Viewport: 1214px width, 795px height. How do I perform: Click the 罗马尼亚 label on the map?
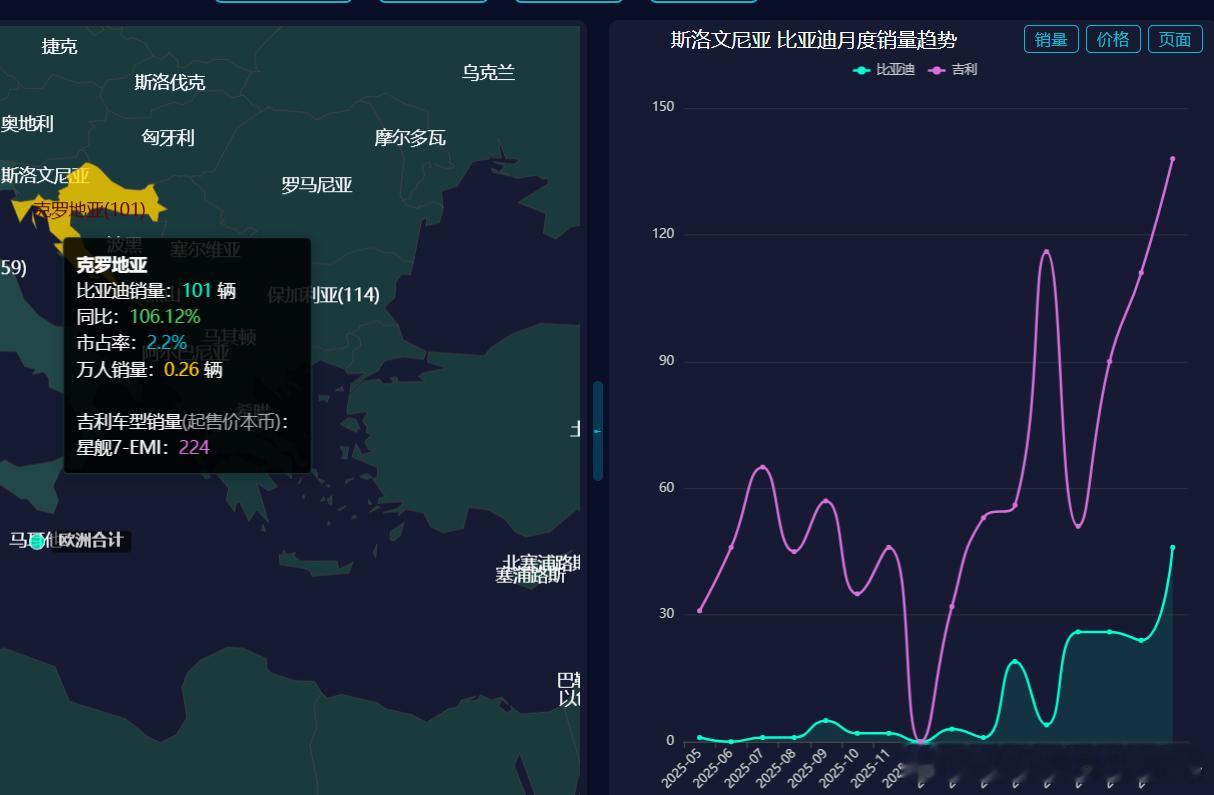click(x=317, y=185)
